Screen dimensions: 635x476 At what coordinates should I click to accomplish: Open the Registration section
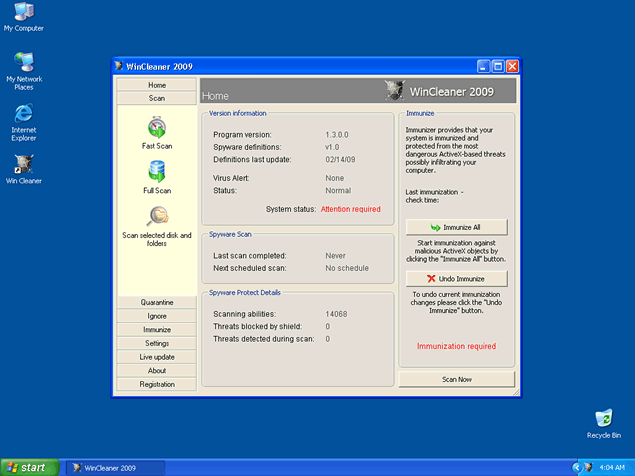[x=157, y=384]
